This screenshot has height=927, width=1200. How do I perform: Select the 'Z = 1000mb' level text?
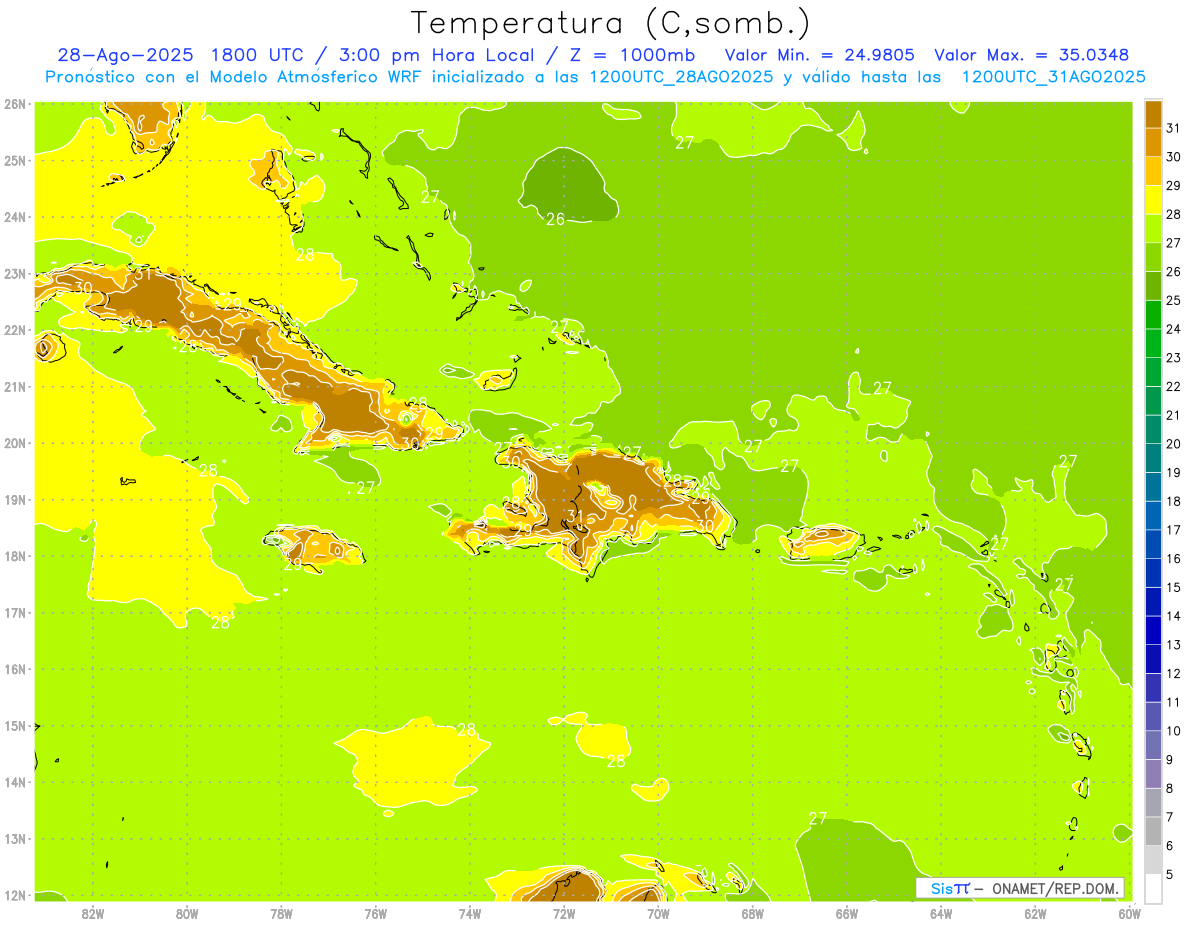point(633,55)
